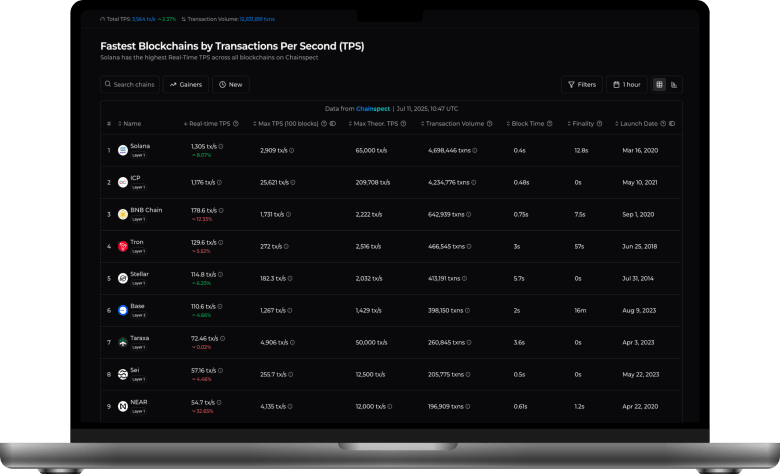Sort by Block Time column
Image resolution: width=780 pixels, height=474 pixels.
(x=526, y=124)
